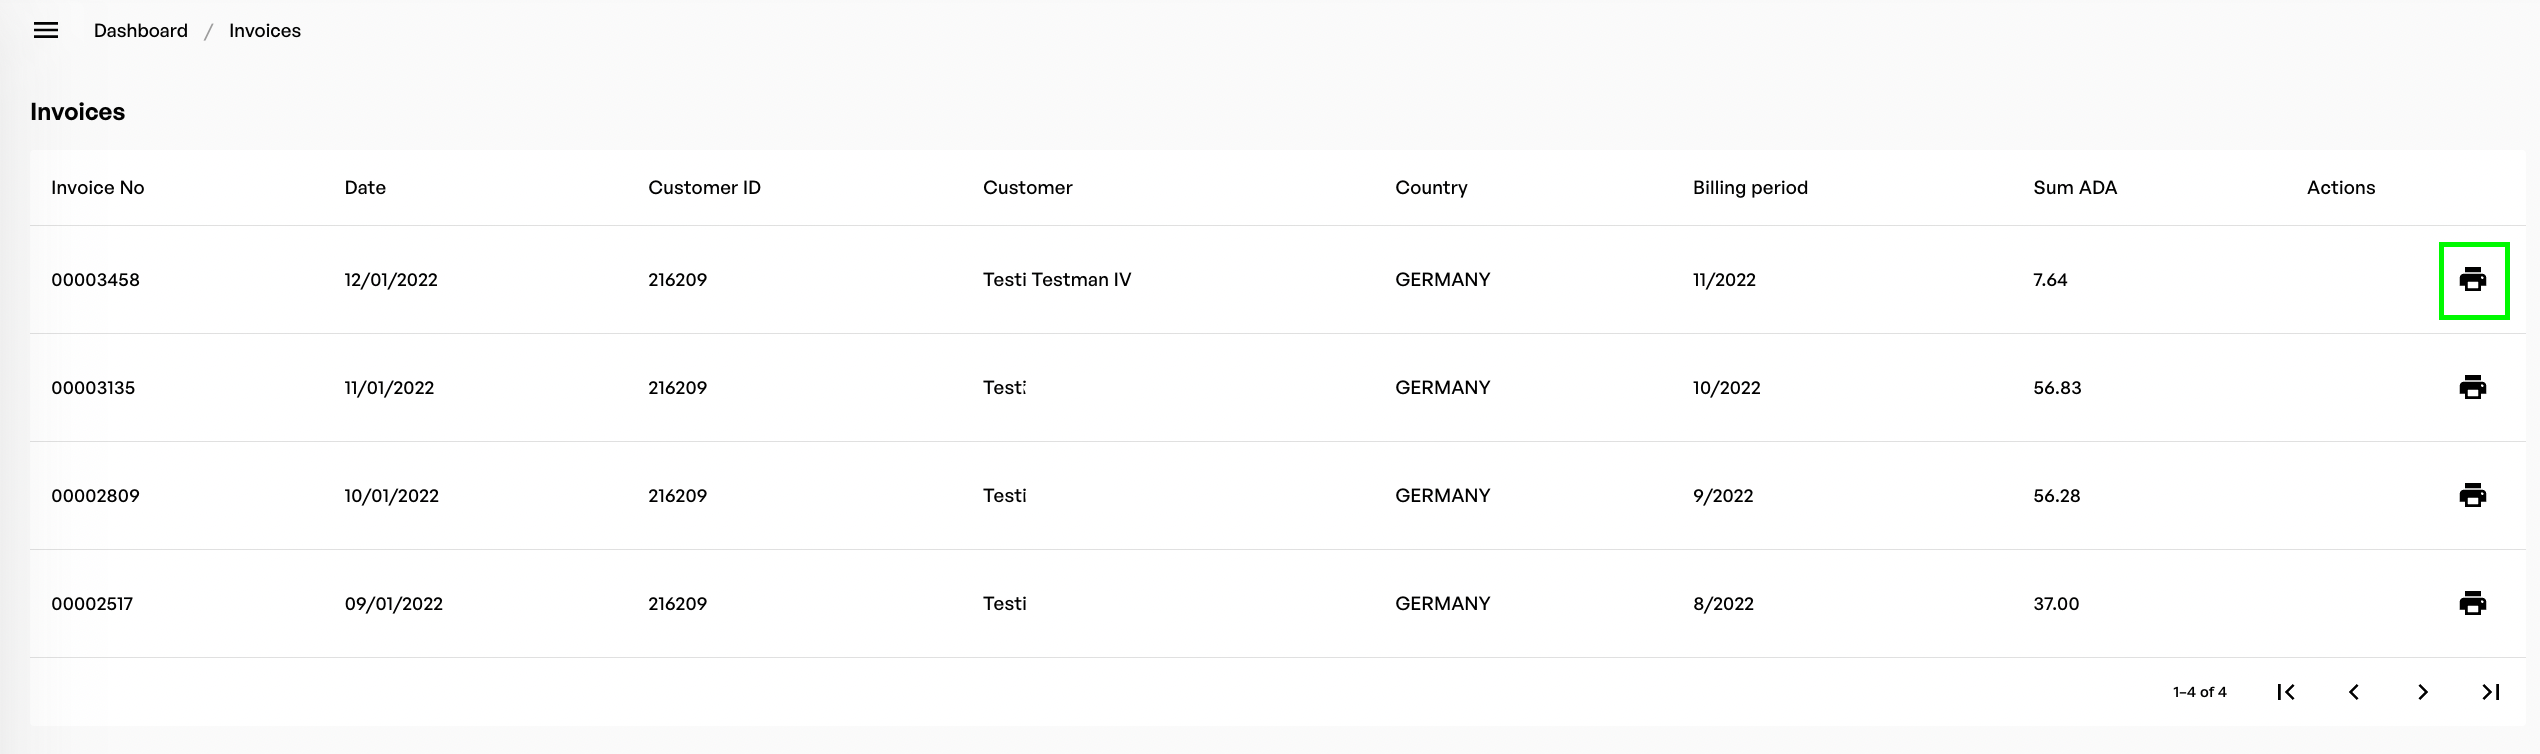Click the Billing period column header
The width and height of the screenshot is (2540, 754).
pos(1750,188)
